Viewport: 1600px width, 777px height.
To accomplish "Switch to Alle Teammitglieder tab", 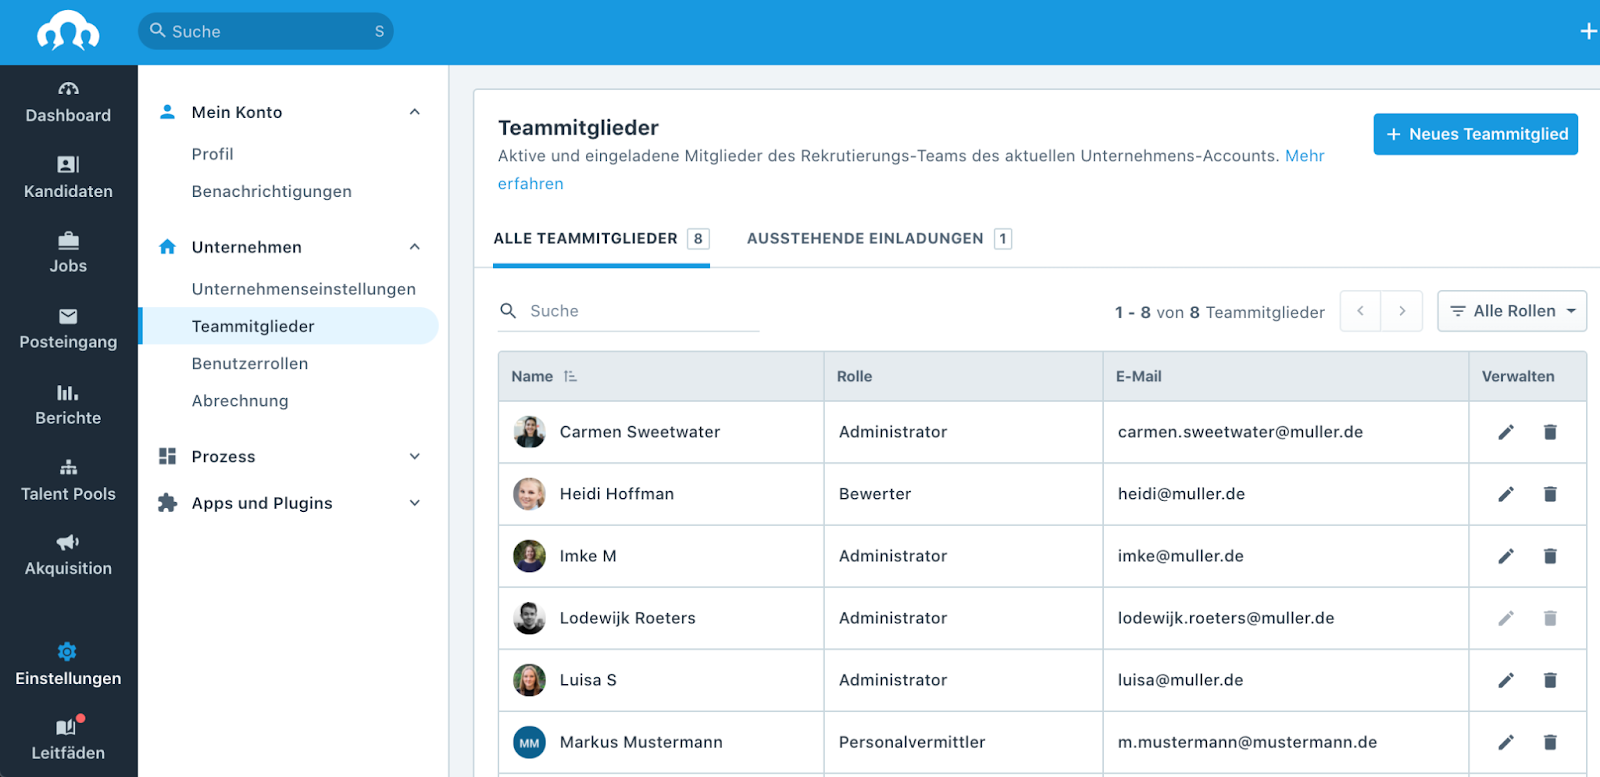I will click(x=601, y=239).
